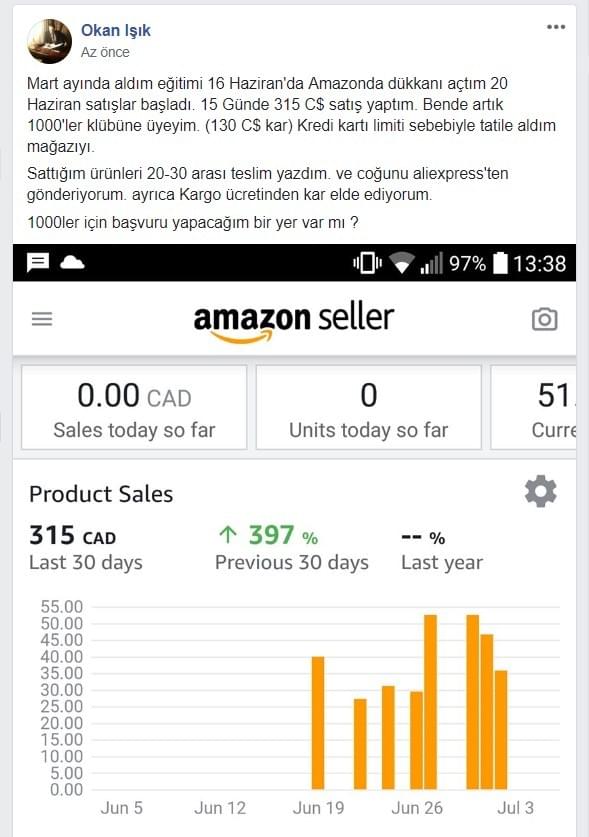The image size is (589, 837).
Task: Open Product Sales settings gear
Action: tap(540, 491)
